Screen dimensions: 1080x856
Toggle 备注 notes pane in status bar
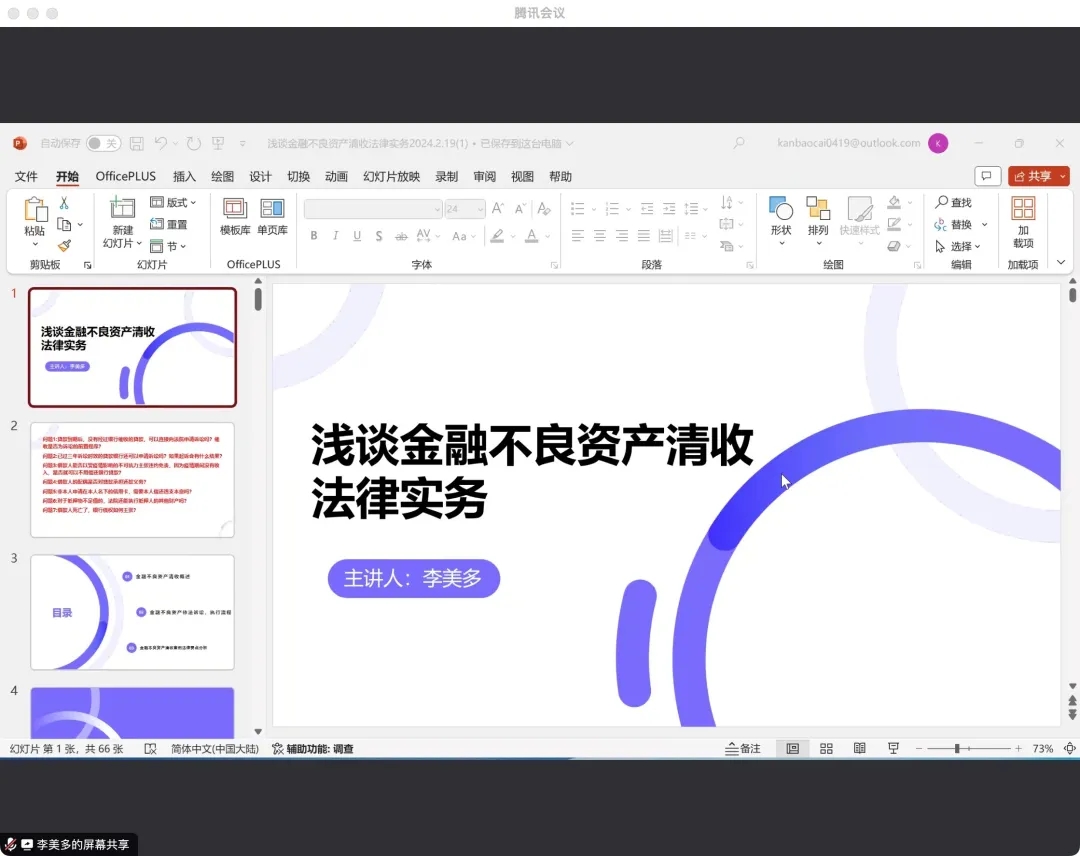(x=742, y=748)
